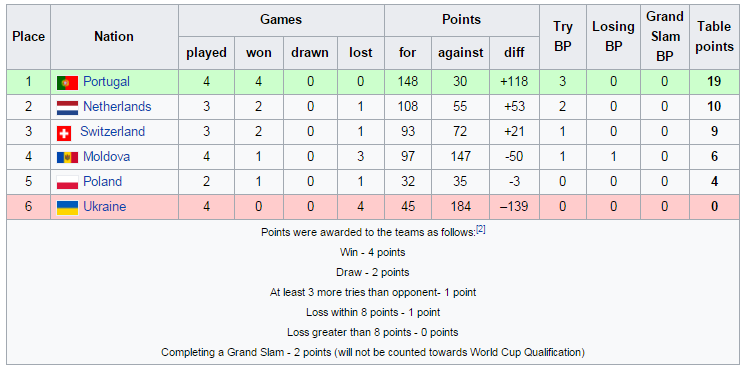Follow the Switzerland link
This screenshot has width=745, height=371.
[x=113, y=132]
